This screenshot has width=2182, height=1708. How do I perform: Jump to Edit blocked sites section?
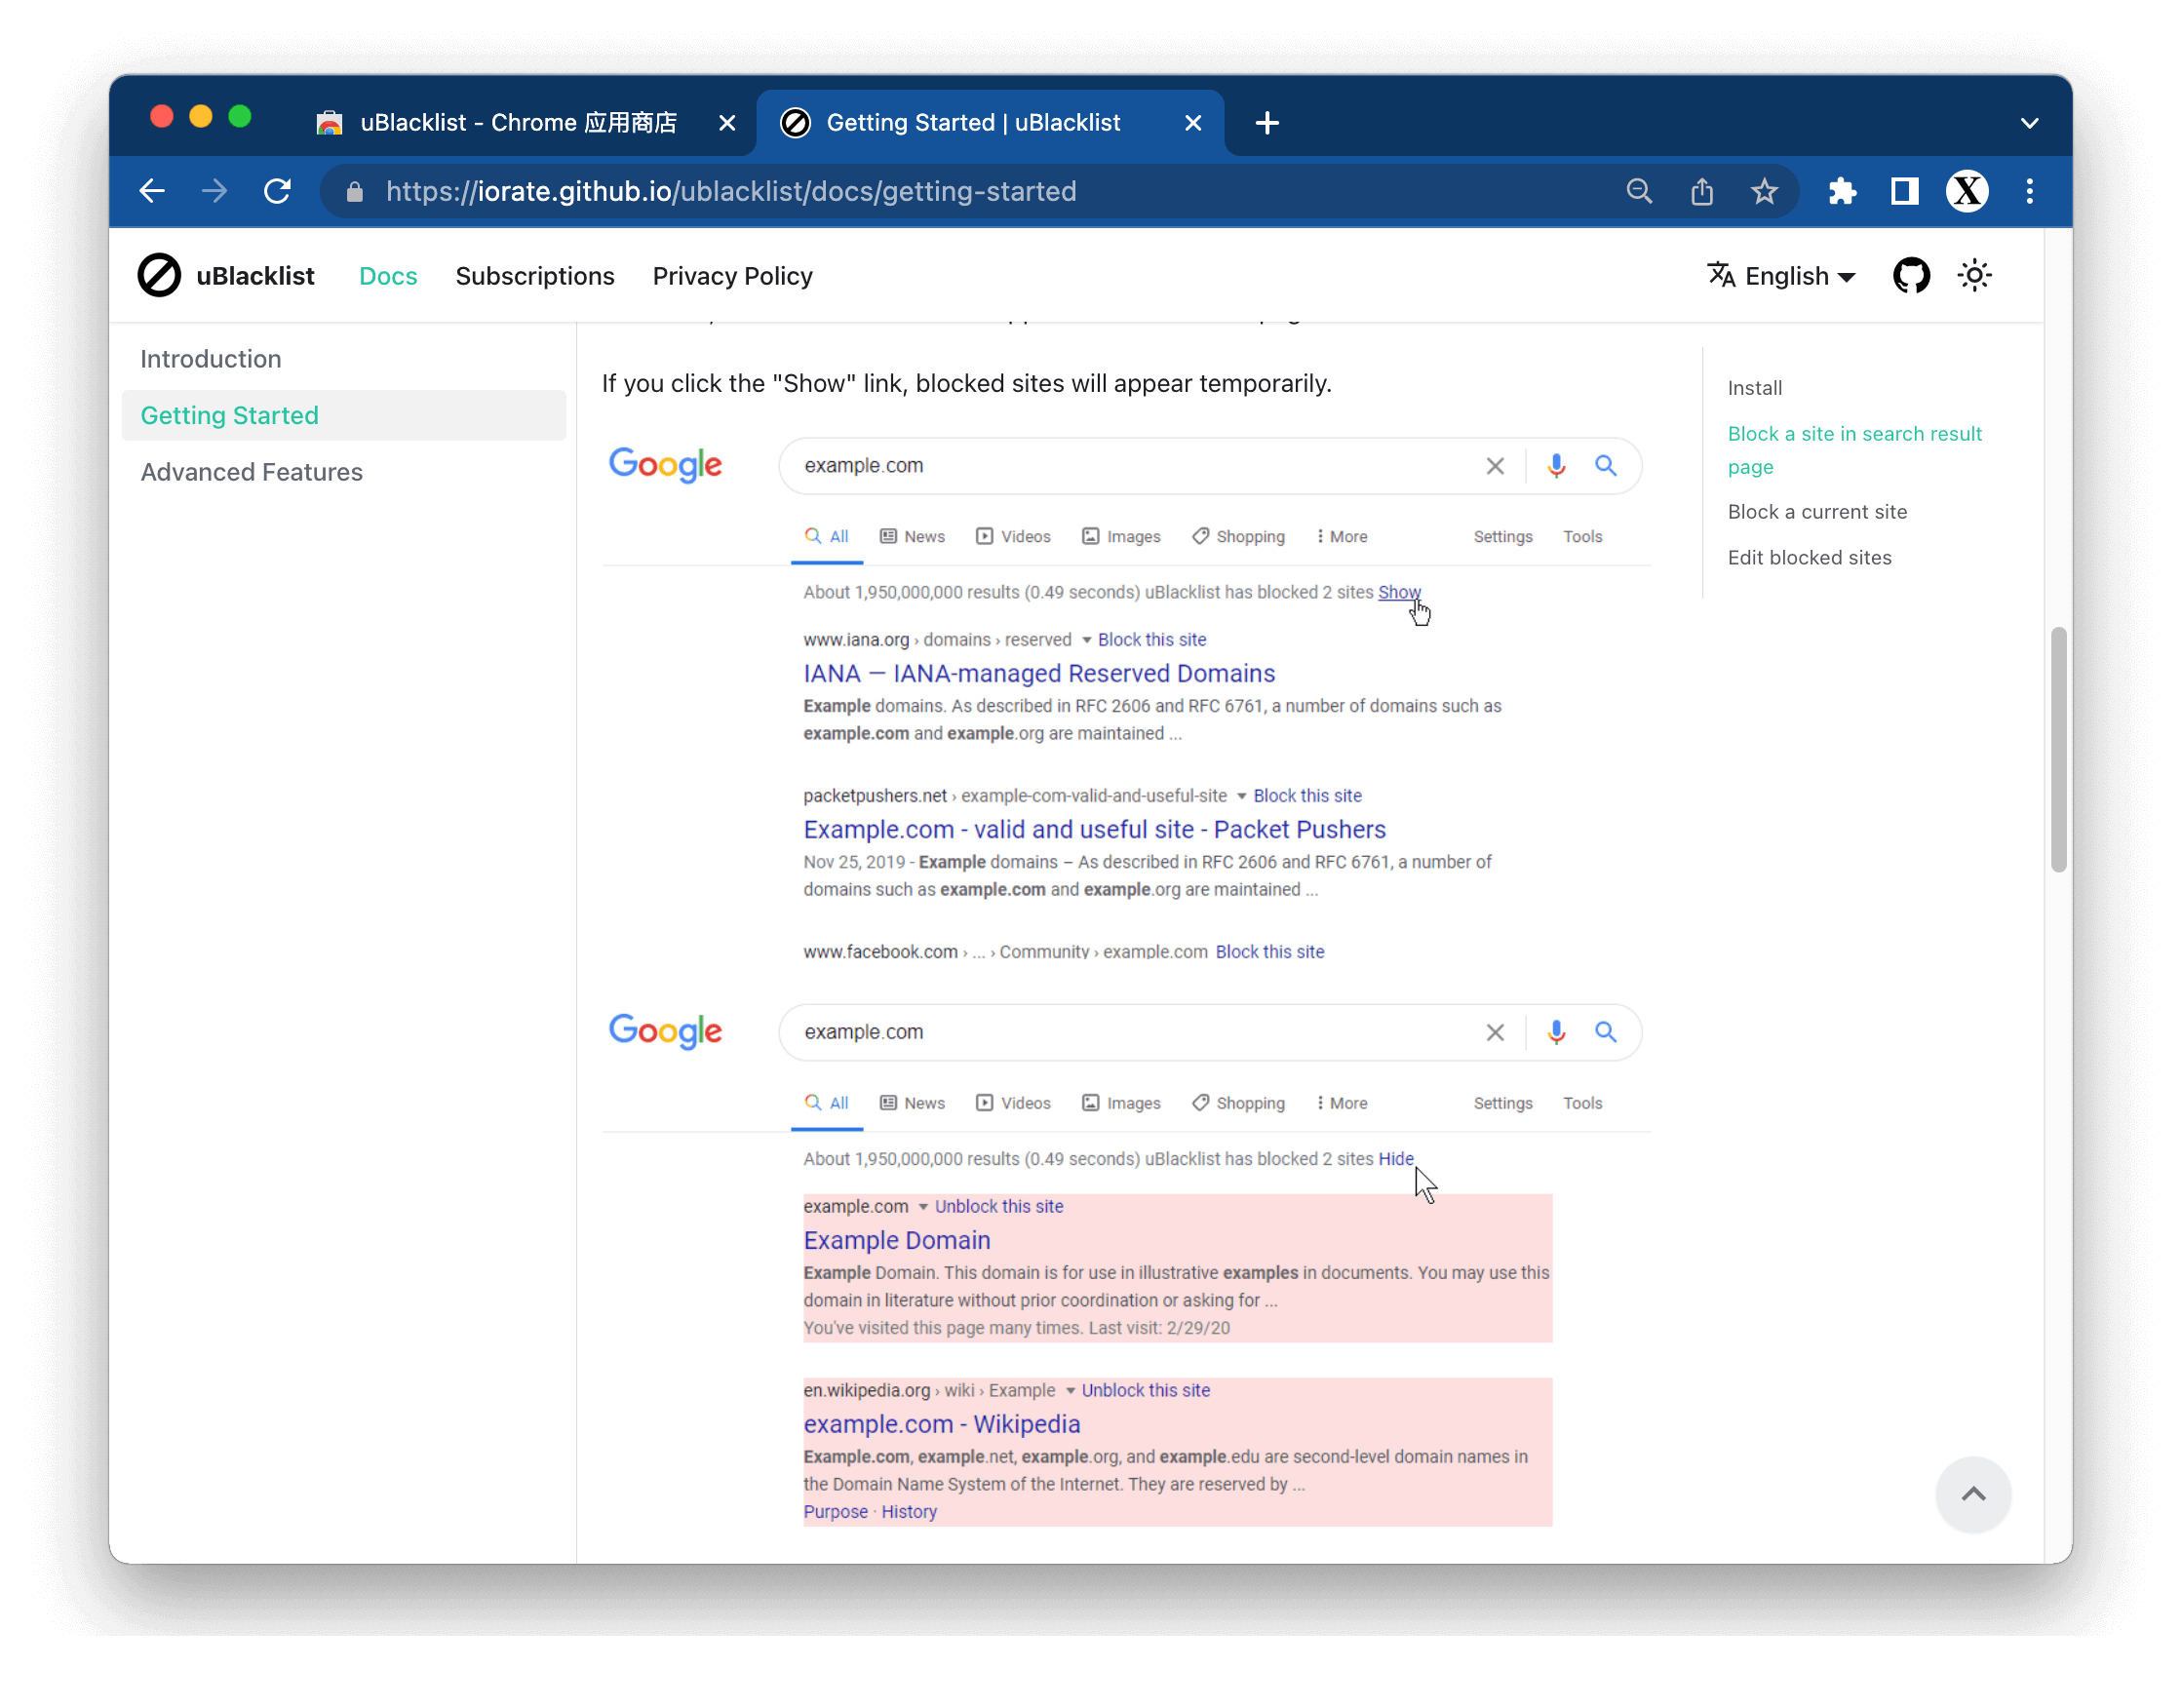(1808, 558)
